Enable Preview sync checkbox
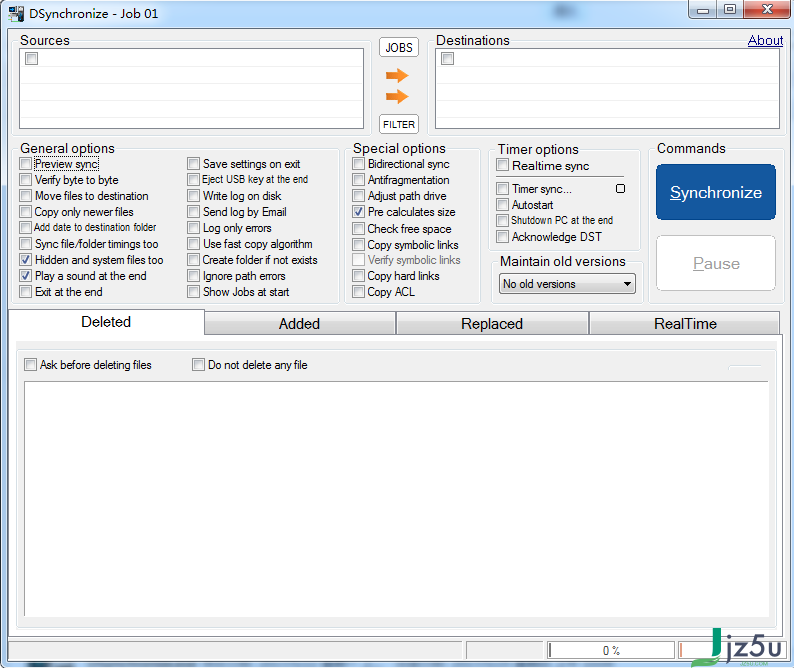The image size is (794, 668). [26, 164]
